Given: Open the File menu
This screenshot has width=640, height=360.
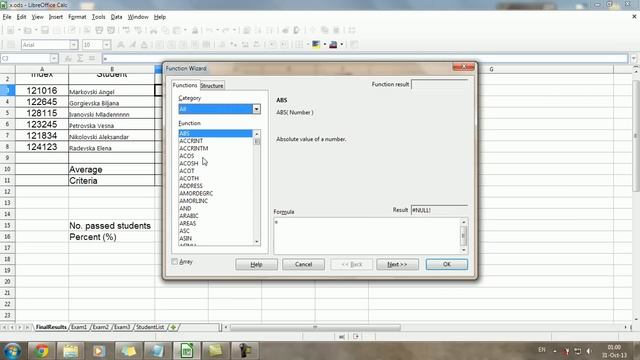Looking at the screenshot, I should click(7, 17).
